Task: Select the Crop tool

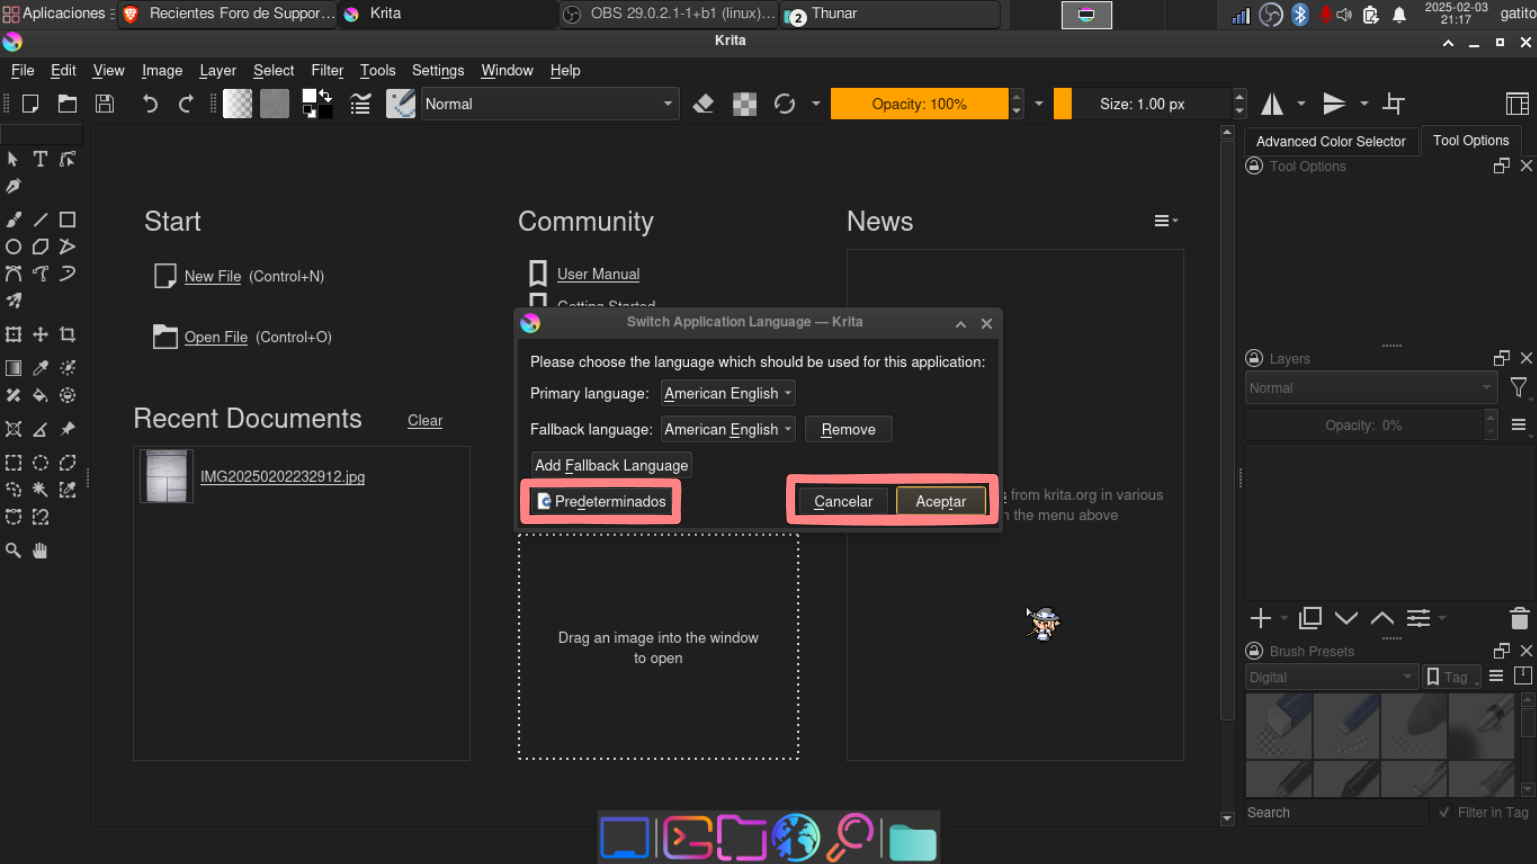Action: point(67,335)
